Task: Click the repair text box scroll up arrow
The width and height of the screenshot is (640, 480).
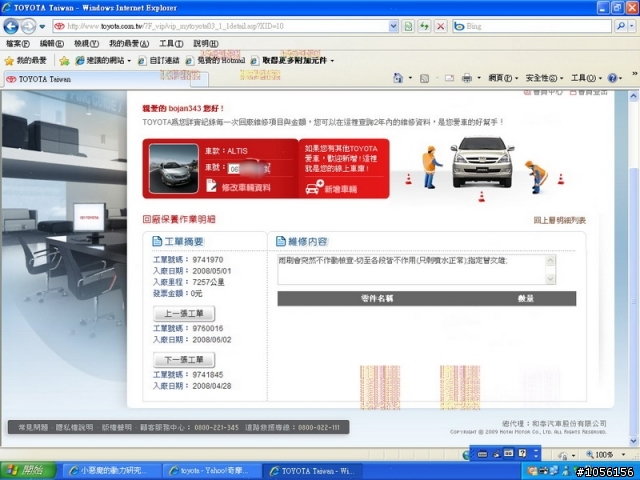Action: tap(550, 260)
